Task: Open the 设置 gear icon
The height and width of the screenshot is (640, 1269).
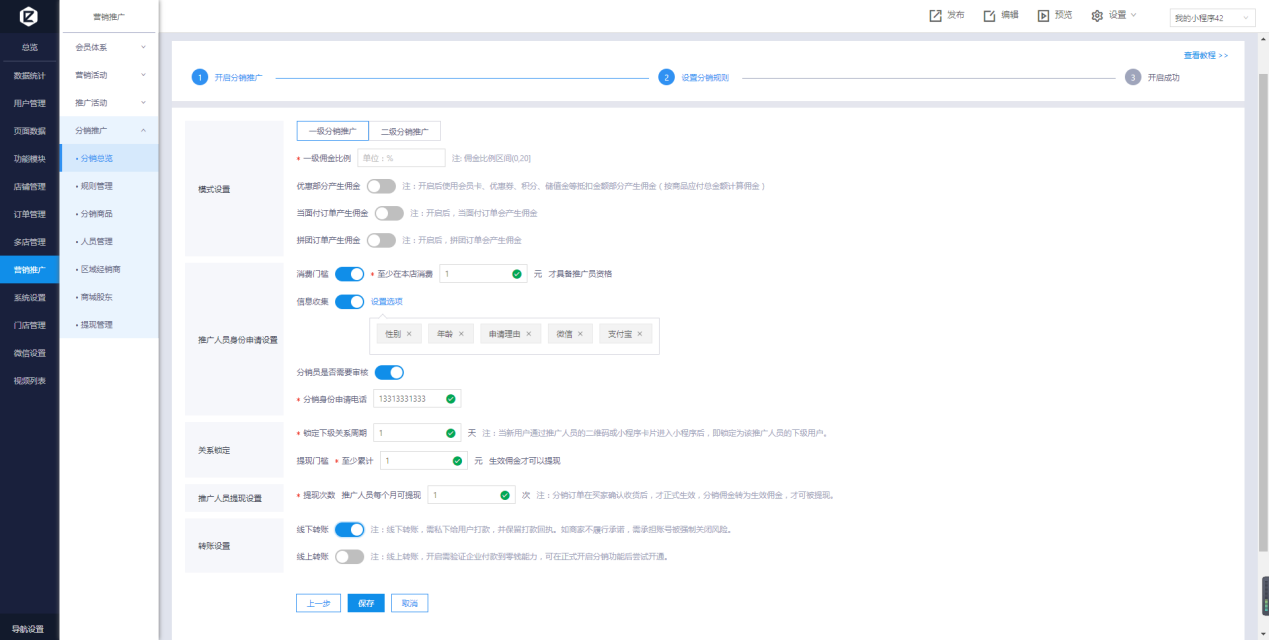Action: tap(1097, 16)
